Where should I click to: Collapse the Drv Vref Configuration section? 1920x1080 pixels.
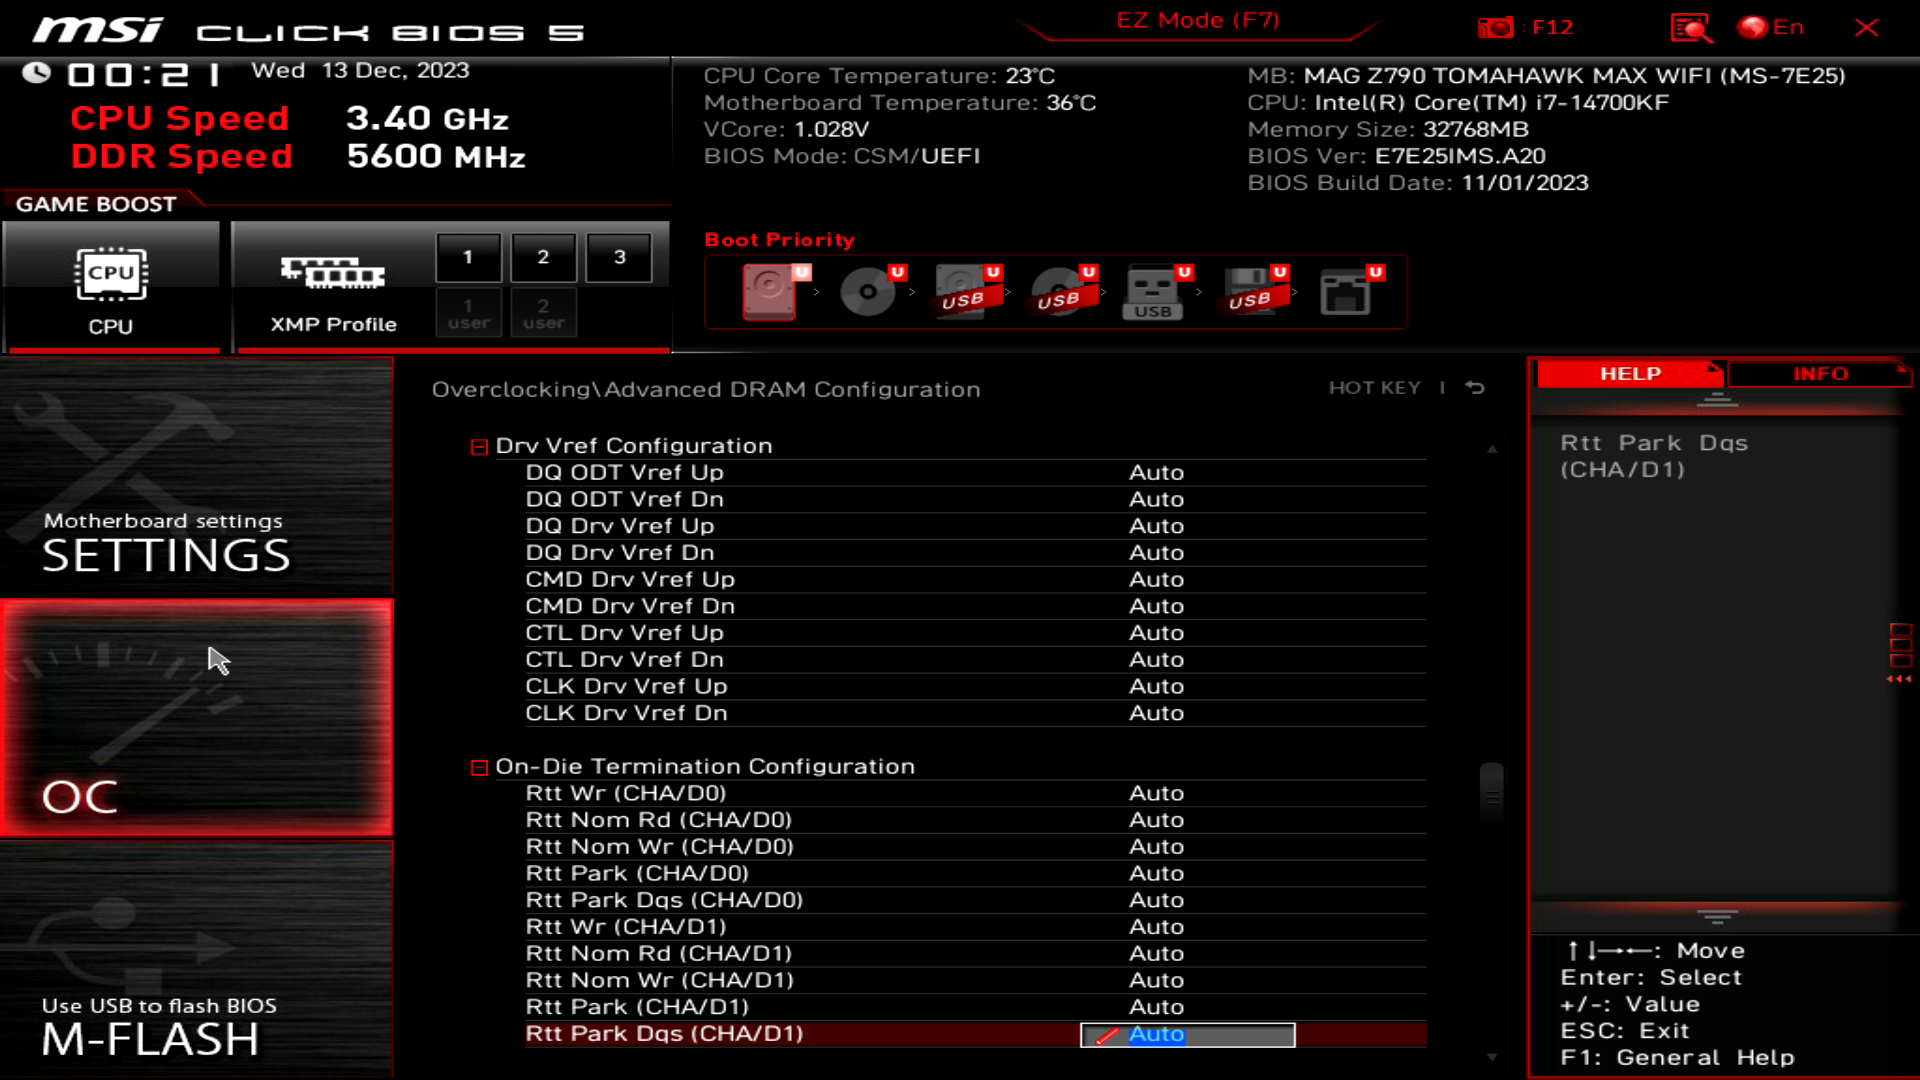[478, 446]
